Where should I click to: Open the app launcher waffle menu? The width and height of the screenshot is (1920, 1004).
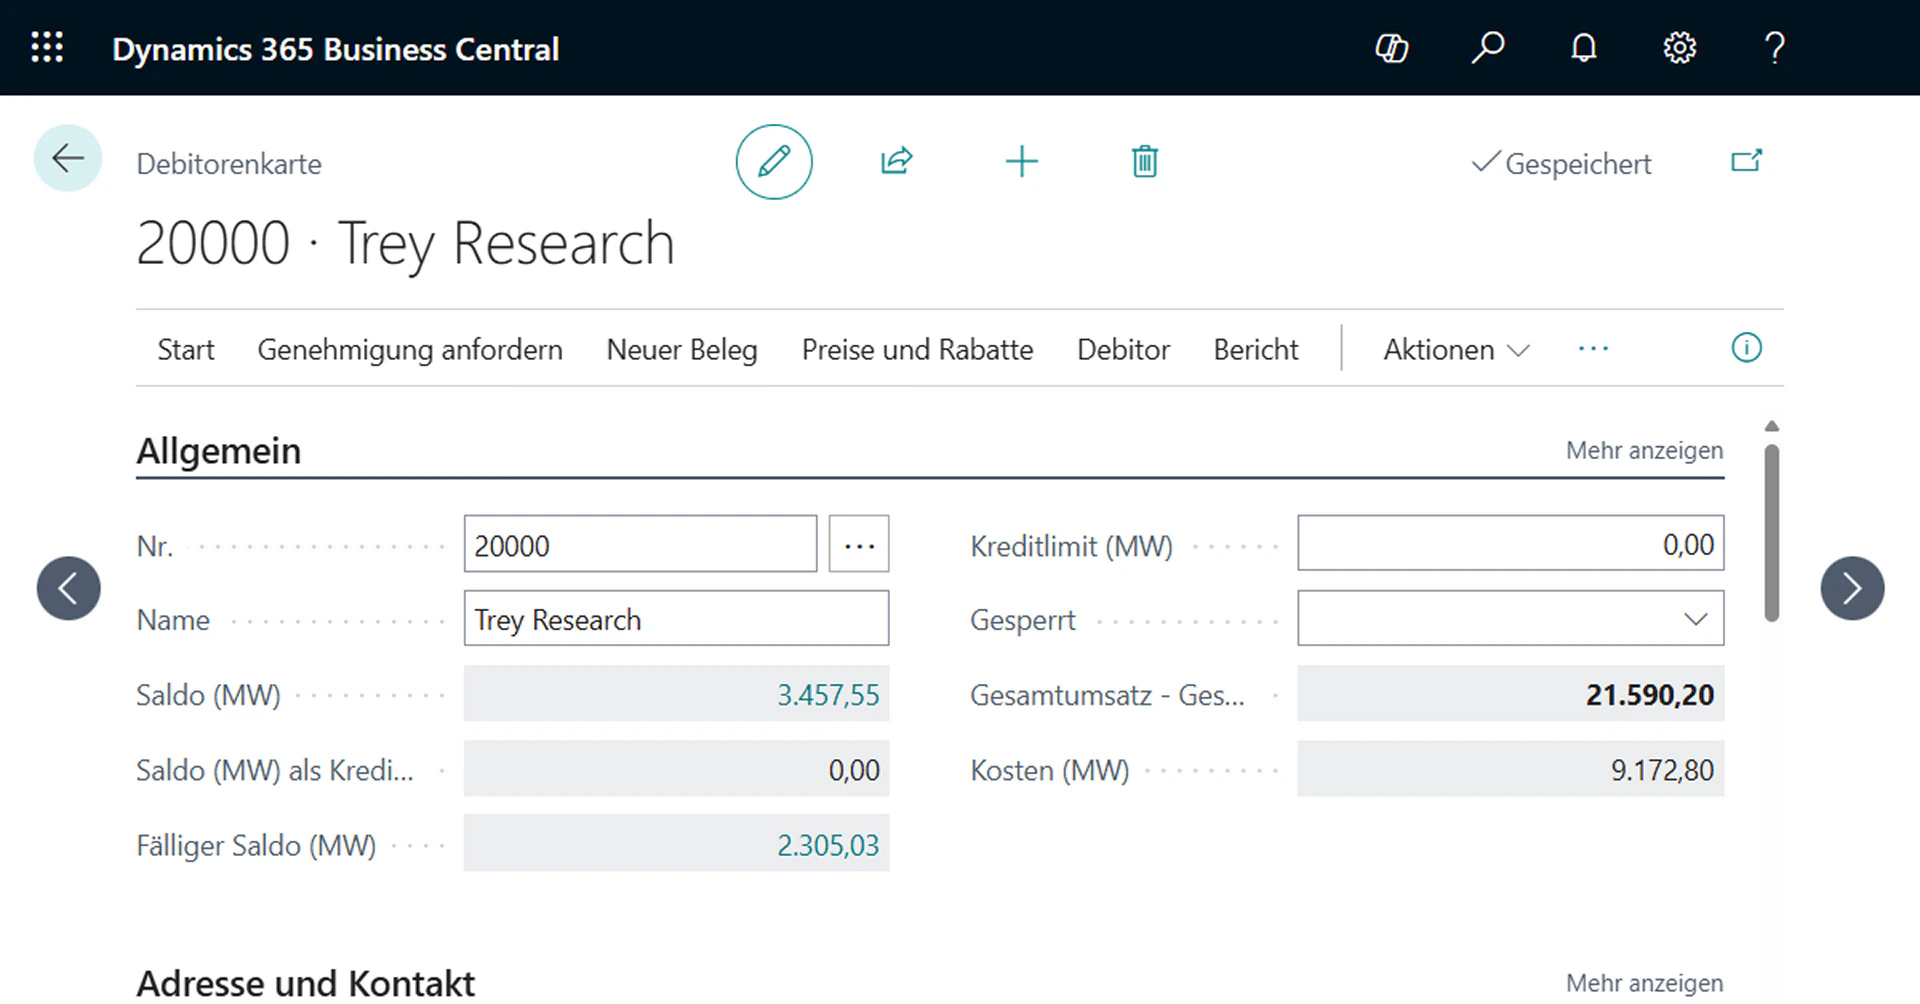point(47,47)
